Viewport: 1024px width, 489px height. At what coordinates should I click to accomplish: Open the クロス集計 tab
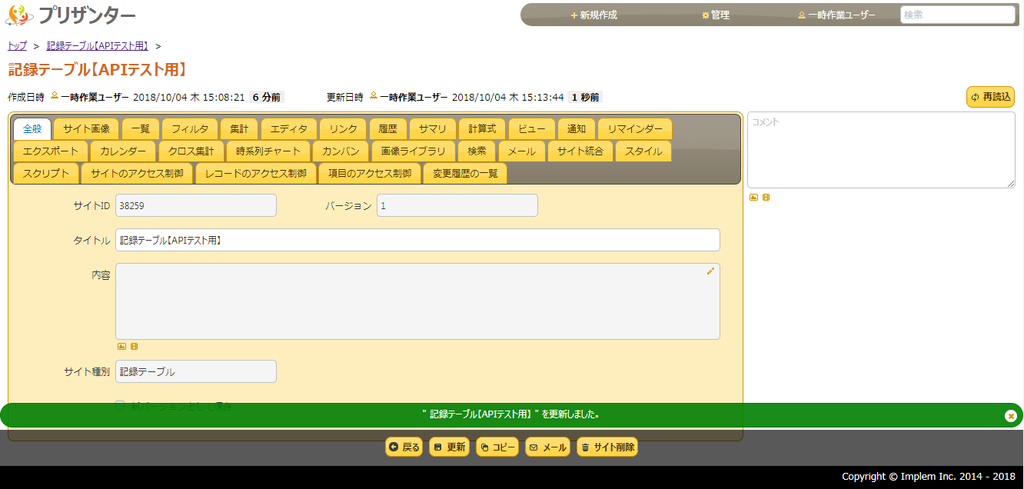[191, 151]
